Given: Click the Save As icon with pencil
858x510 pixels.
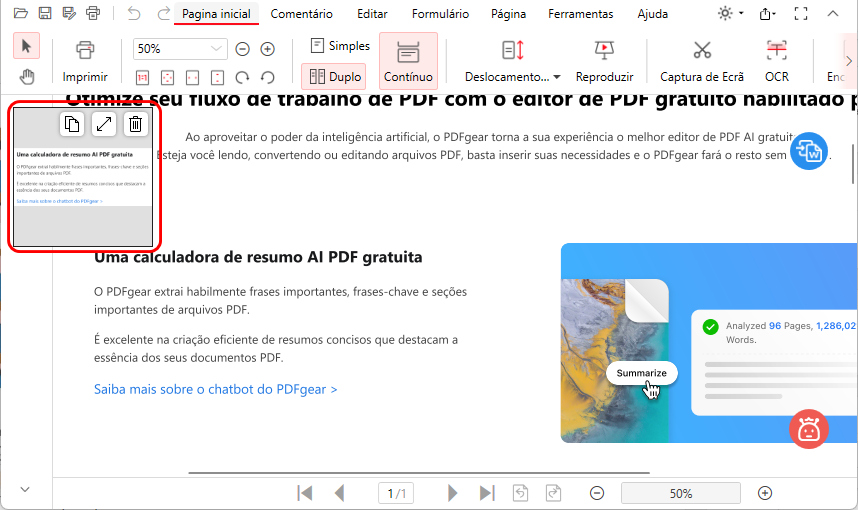Looking at the screenshot, I should (x=69, y=13).
